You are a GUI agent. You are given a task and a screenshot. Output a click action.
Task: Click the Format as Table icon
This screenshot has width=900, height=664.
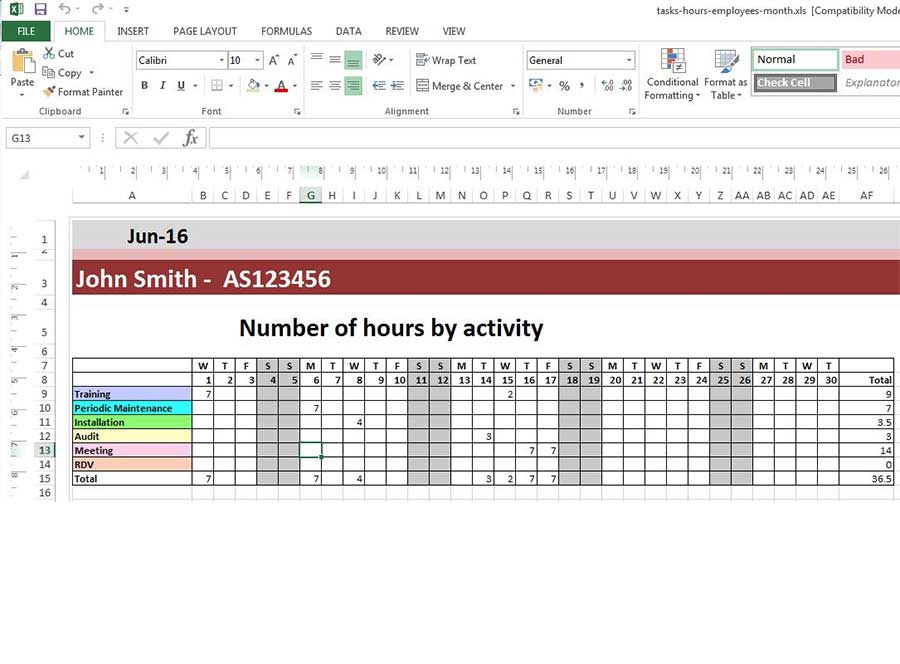coord(725,74)
